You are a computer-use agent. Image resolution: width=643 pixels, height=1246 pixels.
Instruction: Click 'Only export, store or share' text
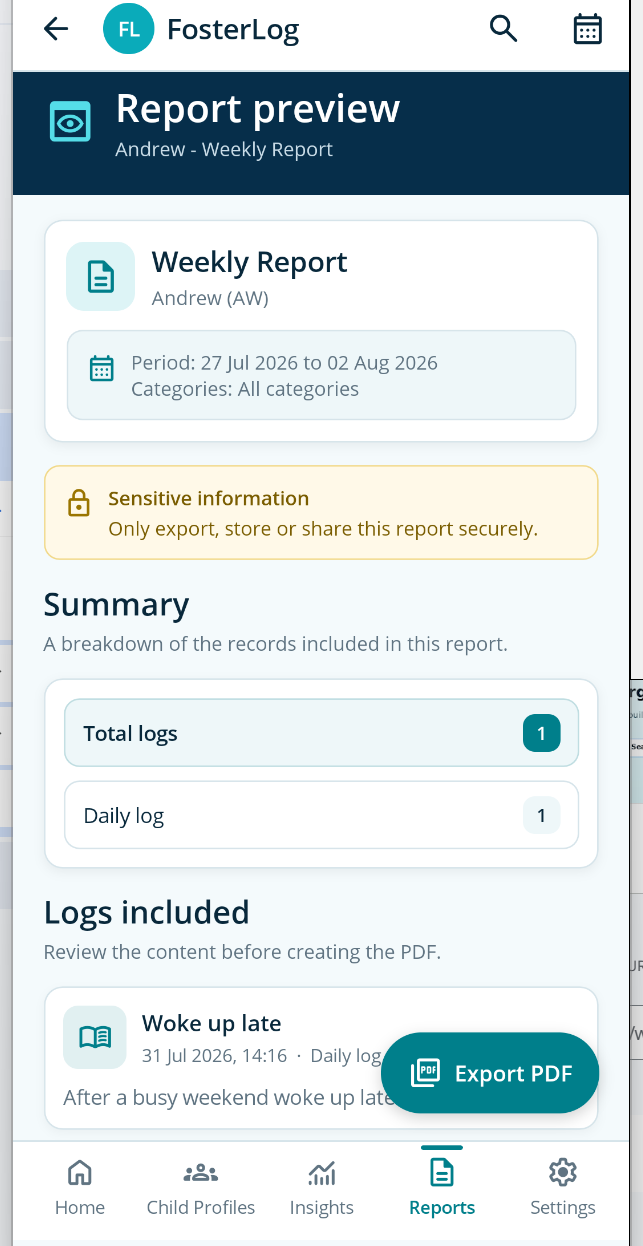(323, 529)
